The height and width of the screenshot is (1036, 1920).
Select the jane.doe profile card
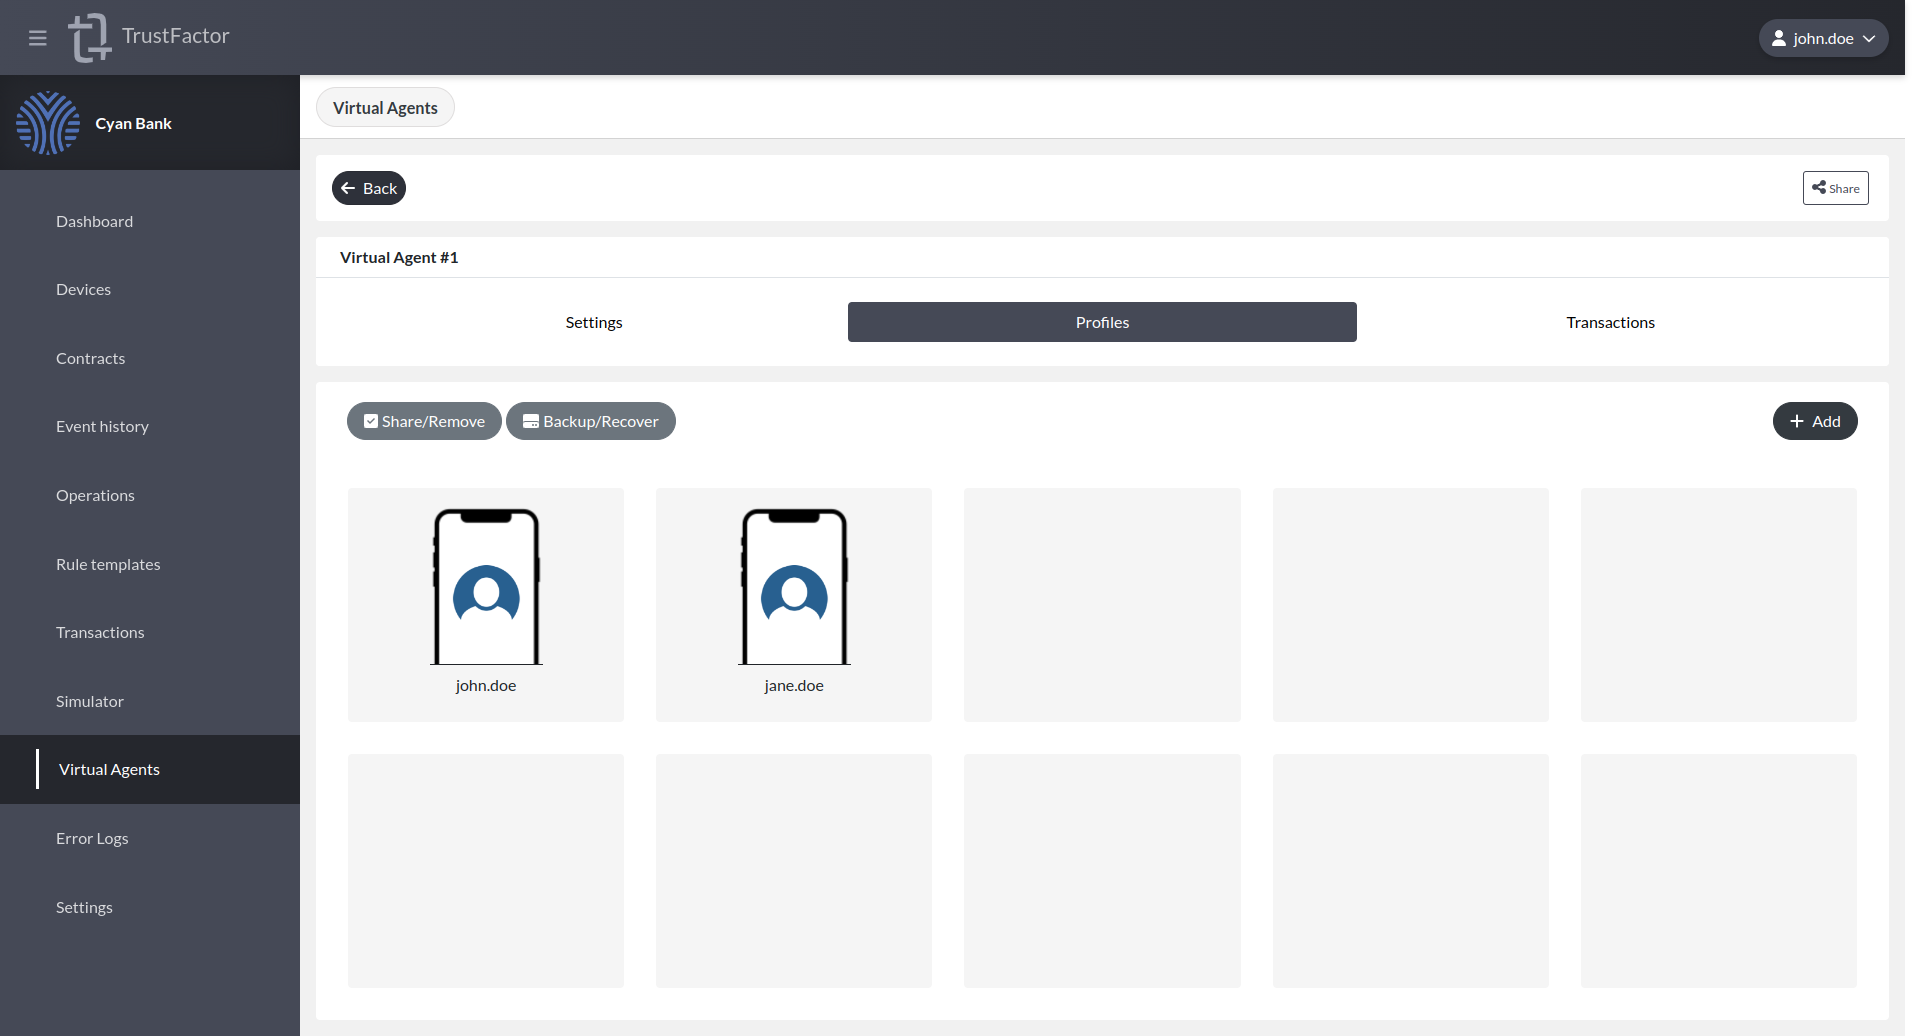click(x=793, y=604)
